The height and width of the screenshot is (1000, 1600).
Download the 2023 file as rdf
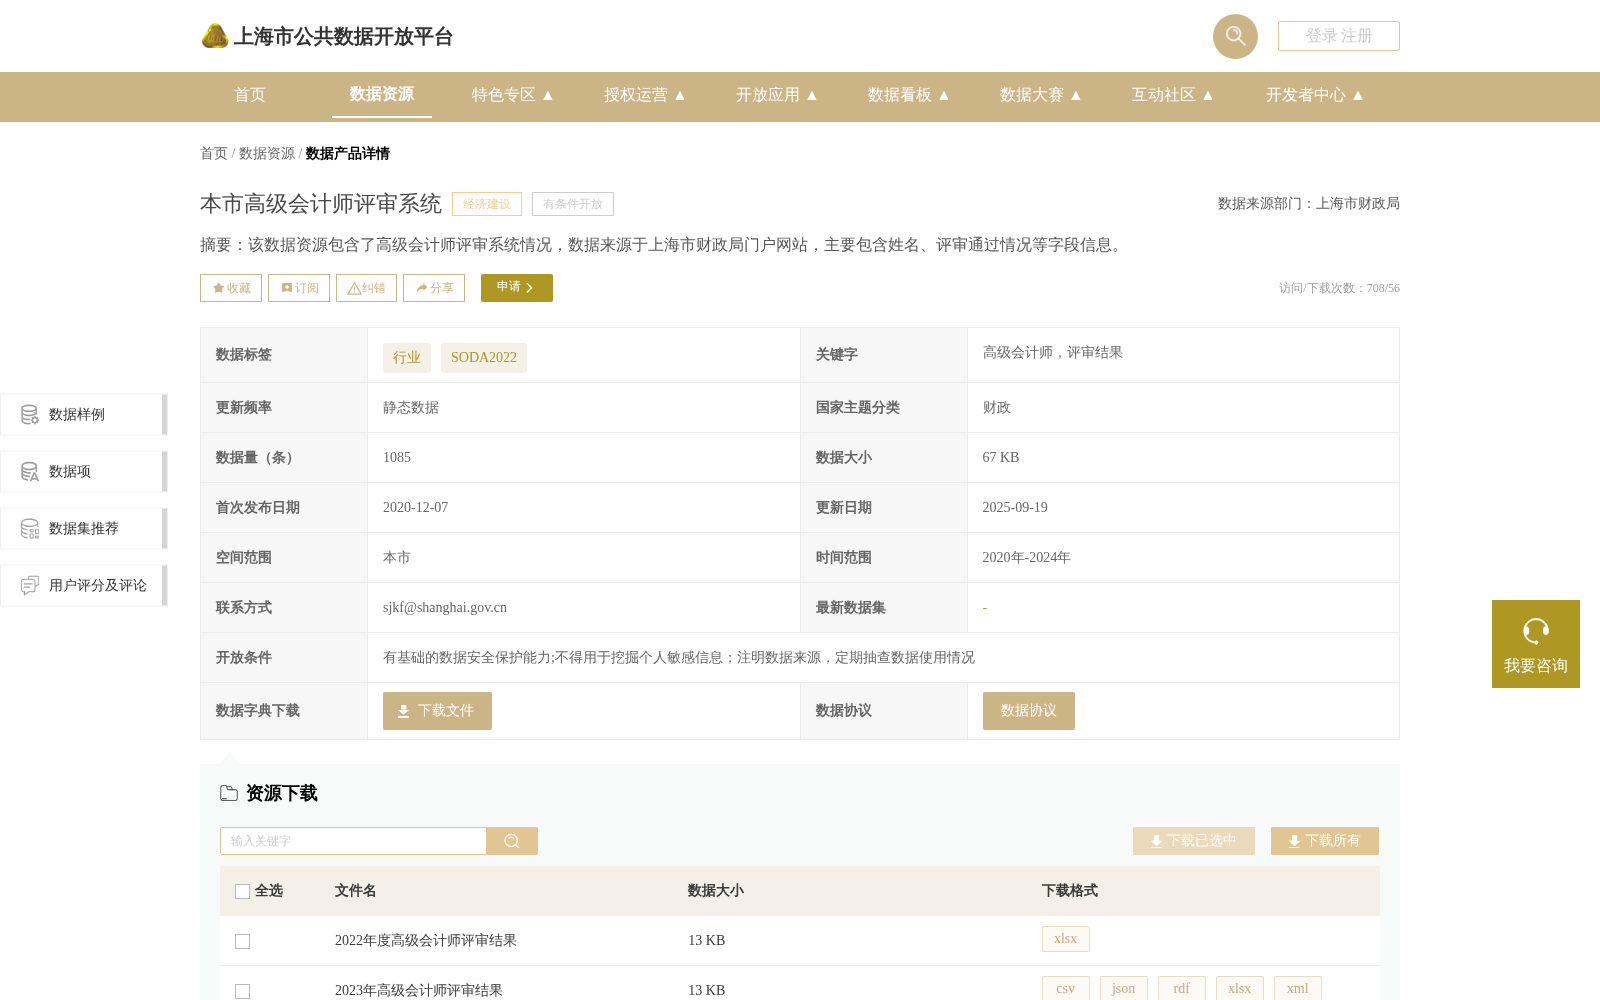(1182, 988)
